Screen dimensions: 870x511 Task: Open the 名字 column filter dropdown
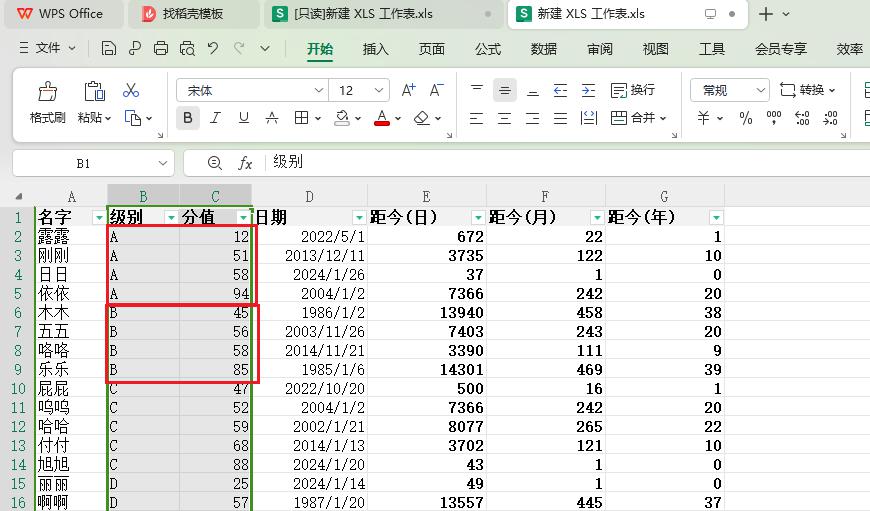(x=99, y=217)
